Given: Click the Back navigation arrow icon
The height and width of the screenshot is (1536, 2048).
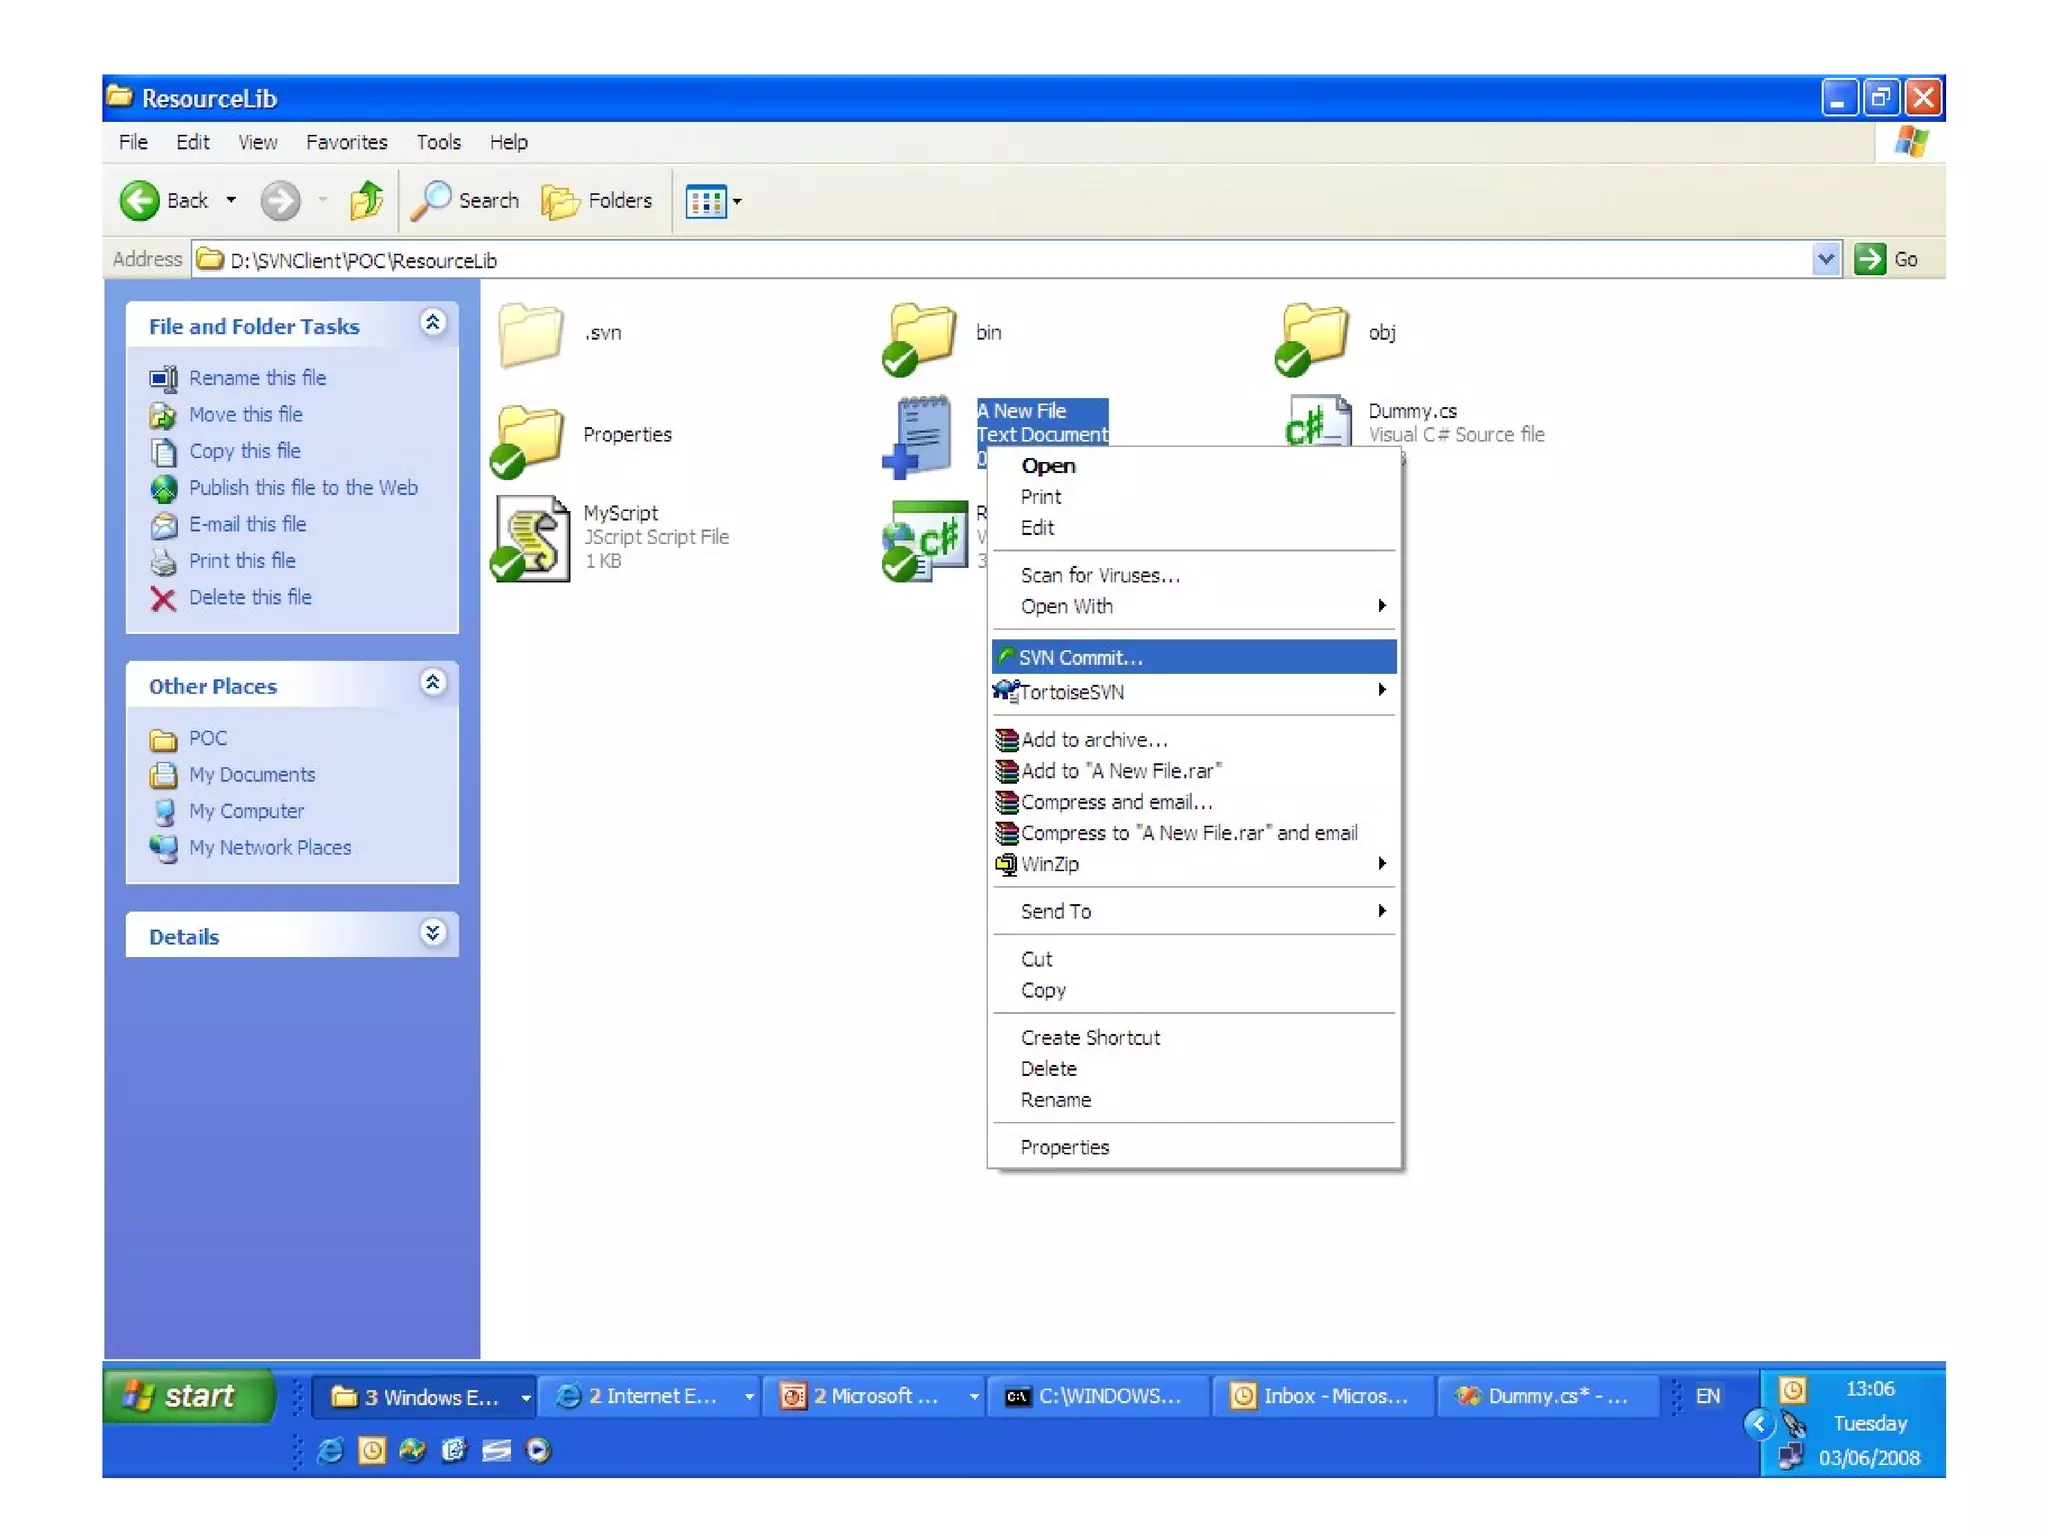Looking at the screenshot, I should tap(140, 201).
